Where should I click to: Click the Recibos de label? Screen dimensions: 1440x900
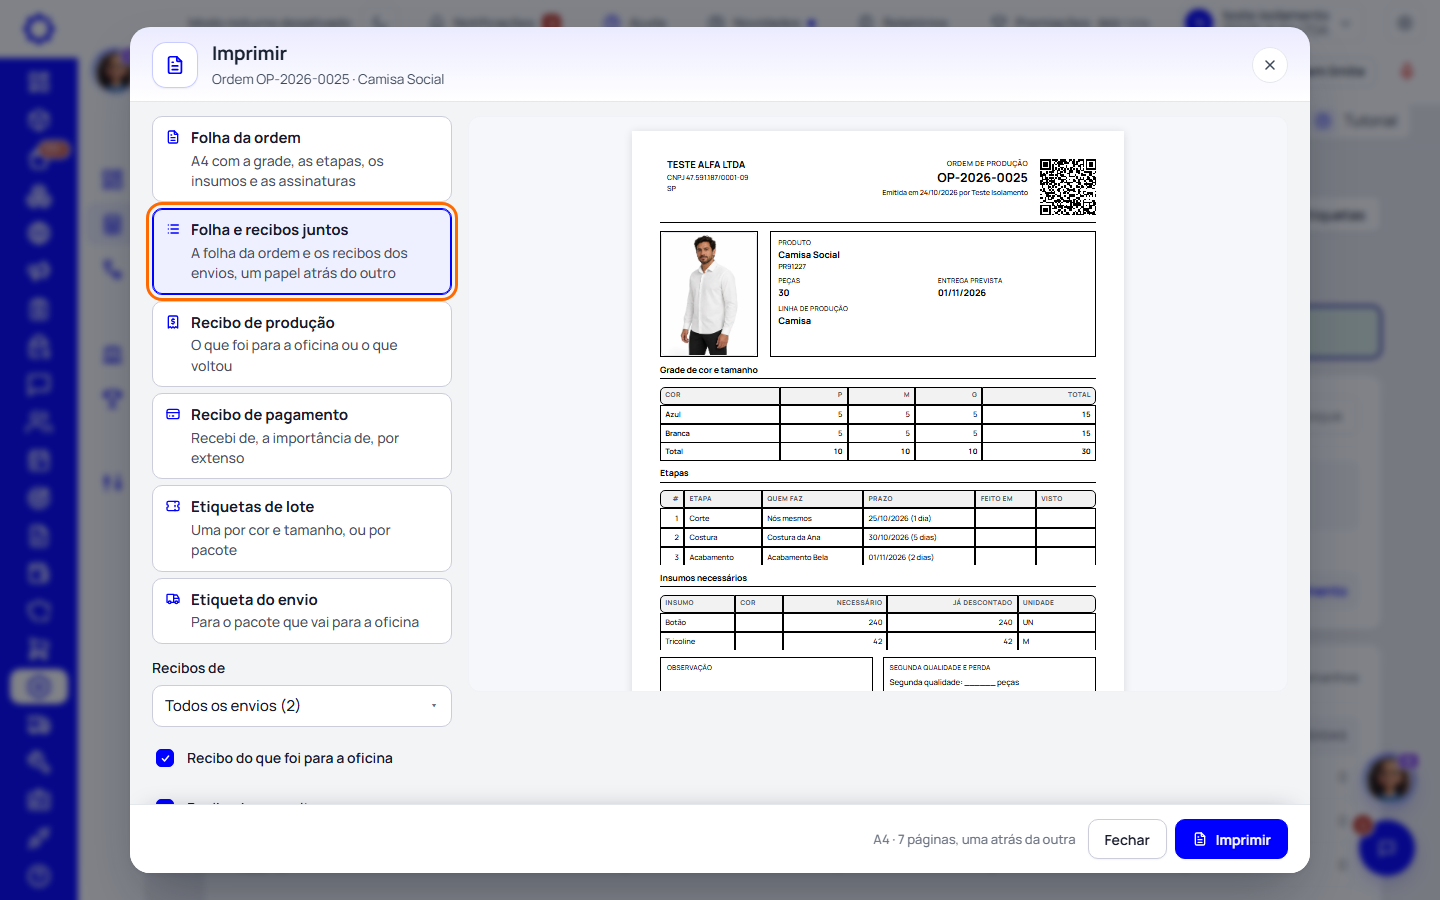[x=189, y=668]
